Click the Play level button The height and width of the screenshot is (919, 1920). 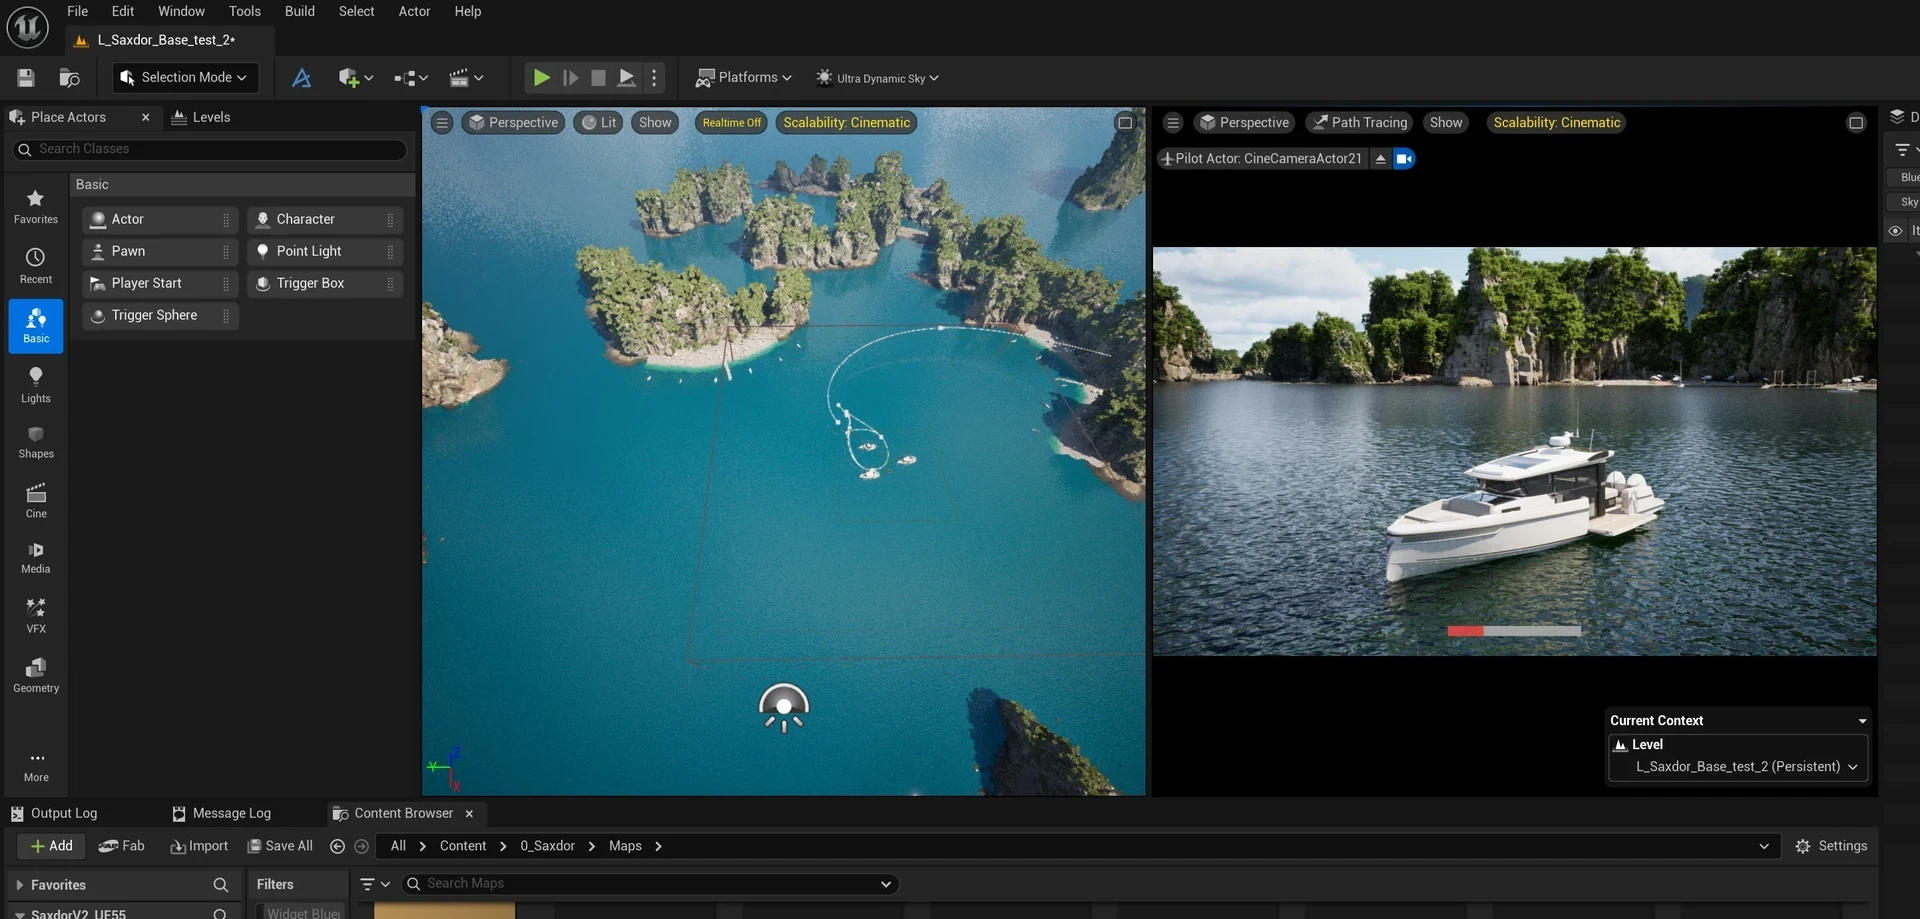coord(541,78)
